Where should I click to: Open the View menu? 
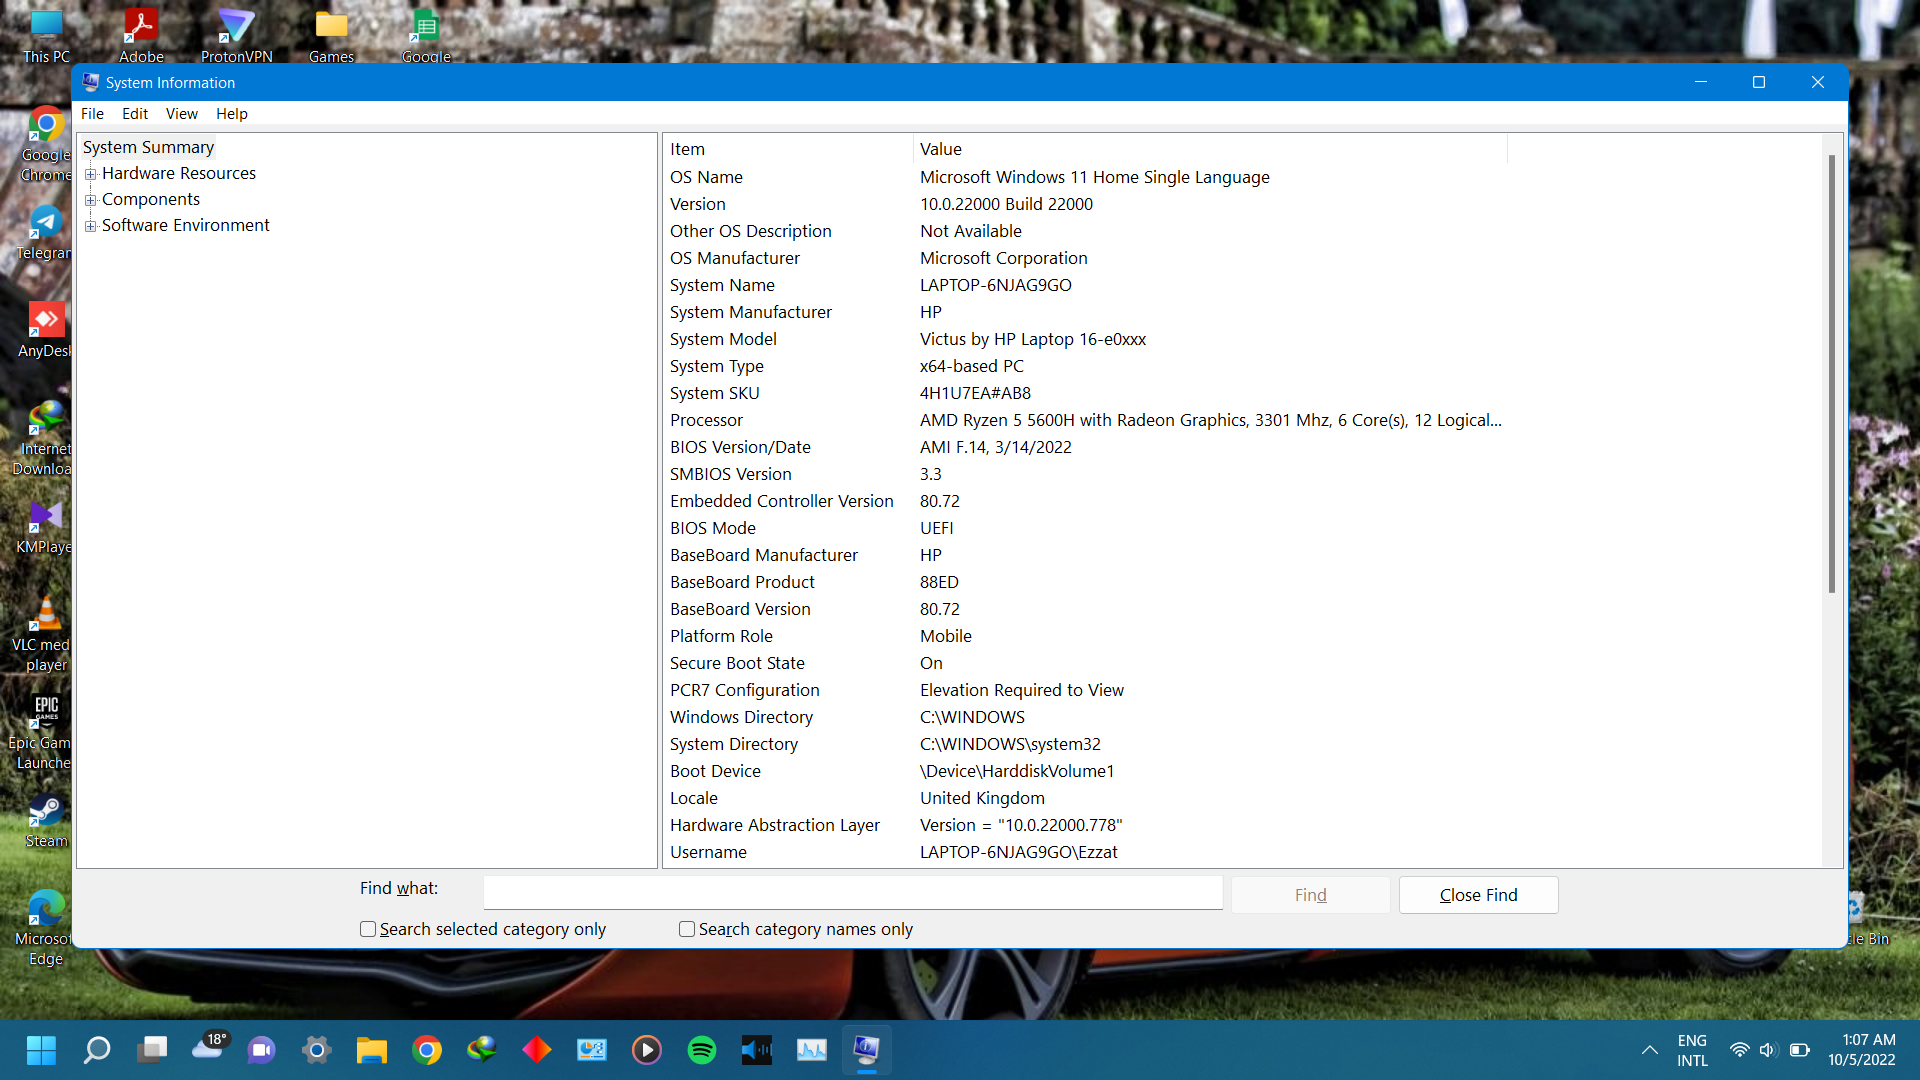point(181,113)
